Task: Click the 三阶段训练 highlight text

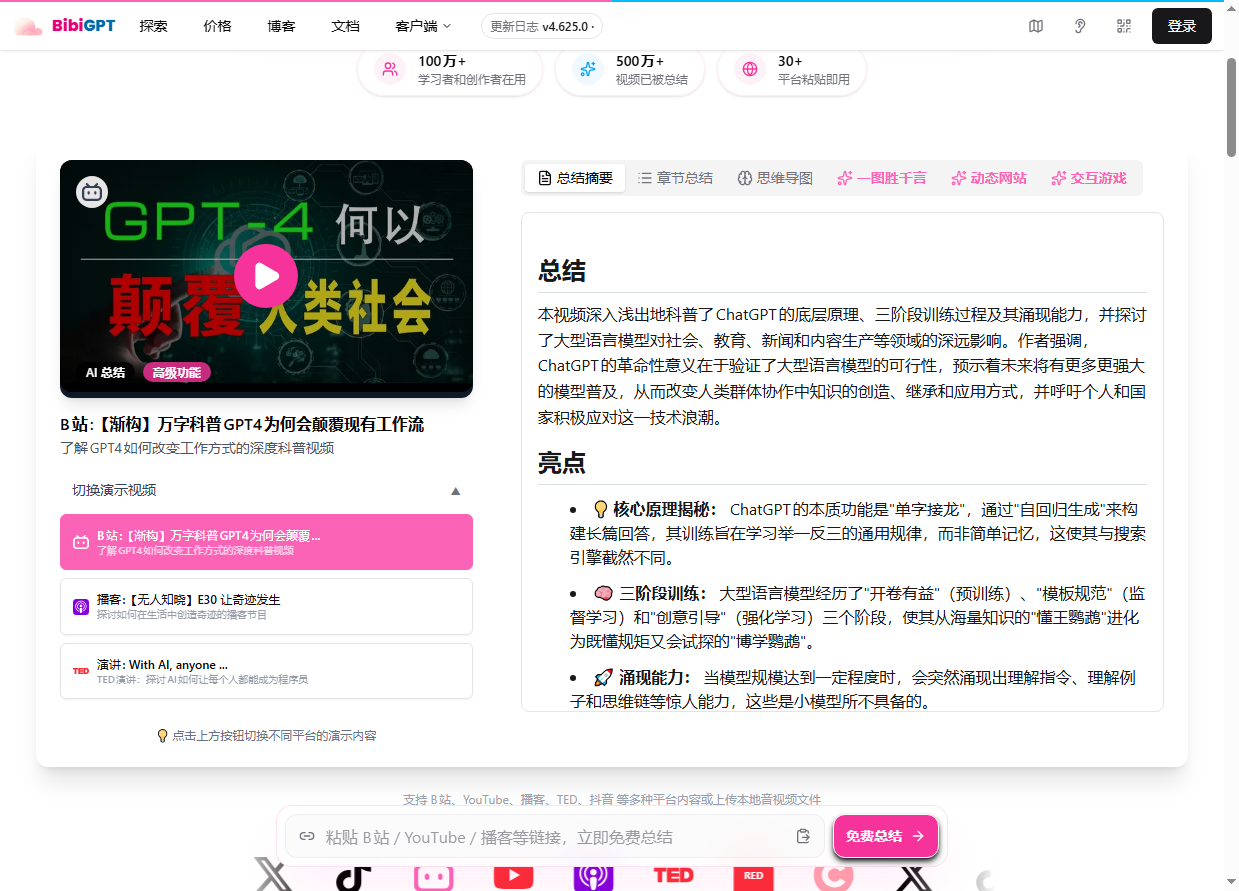Action: (x=663, y=593)
